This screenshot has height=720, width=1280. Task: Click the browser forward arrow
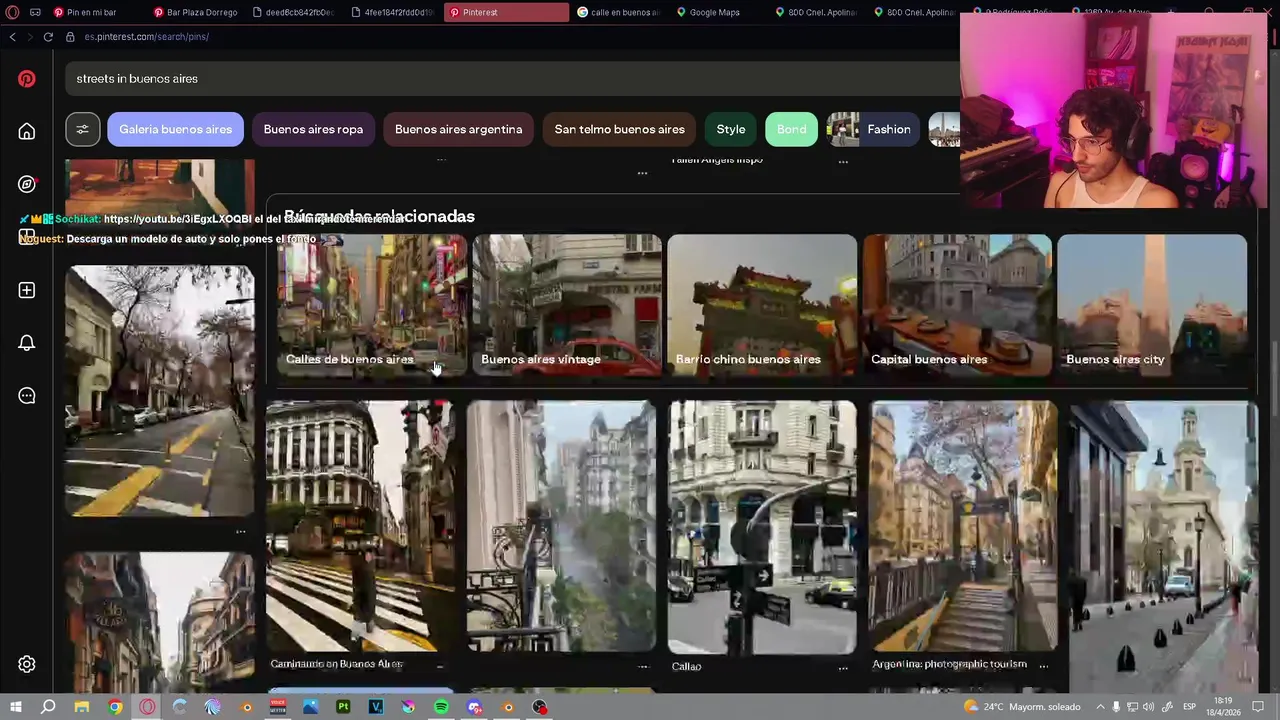pyautogui.click(x=30, y=37)
